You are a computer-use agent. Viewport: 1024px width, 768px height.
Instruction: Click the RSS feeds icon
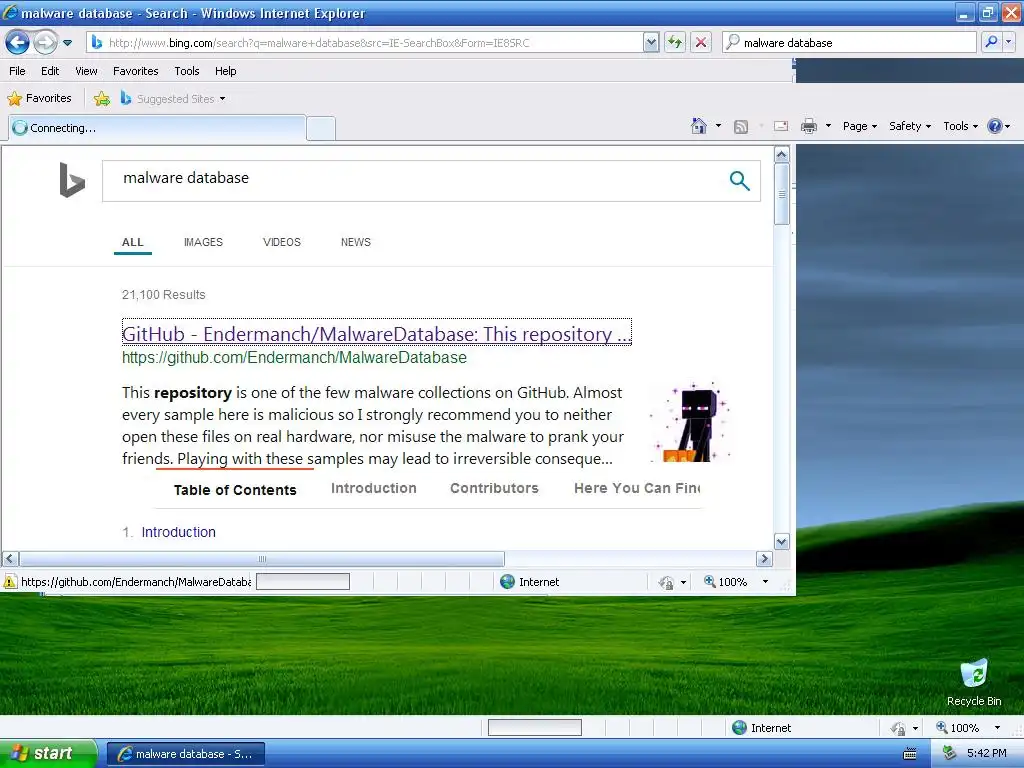741,127
